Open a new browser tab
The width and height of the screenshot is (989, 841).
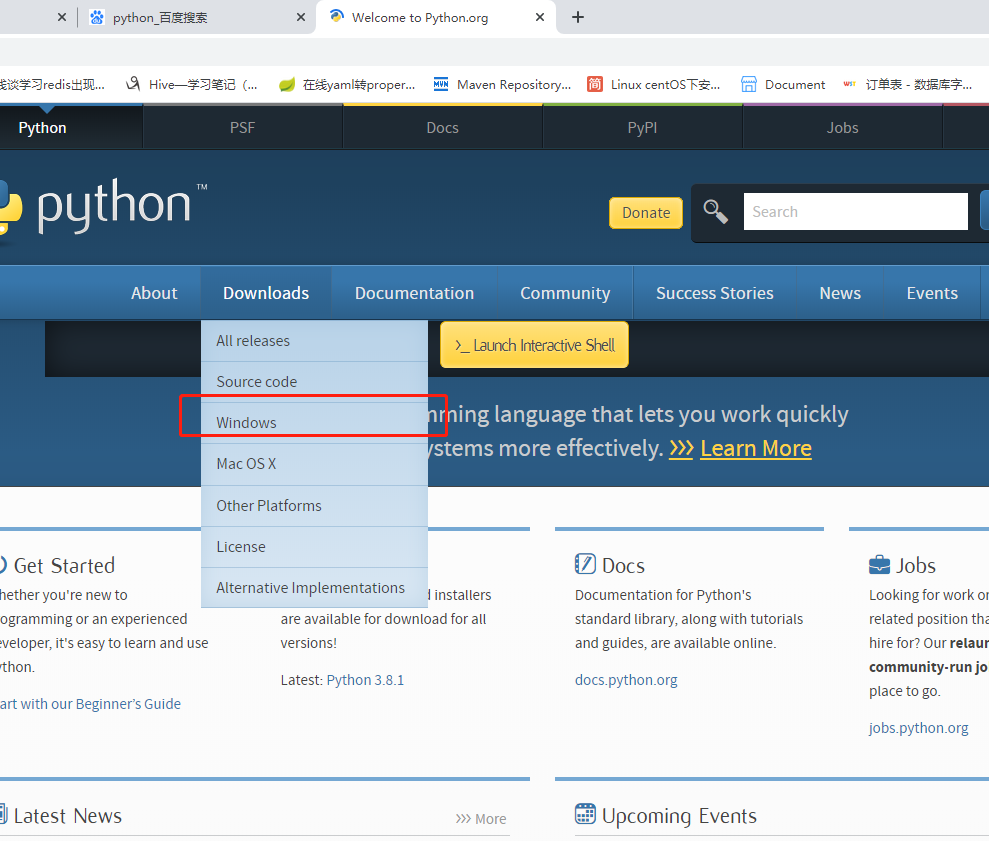click(x=578, y=17)
